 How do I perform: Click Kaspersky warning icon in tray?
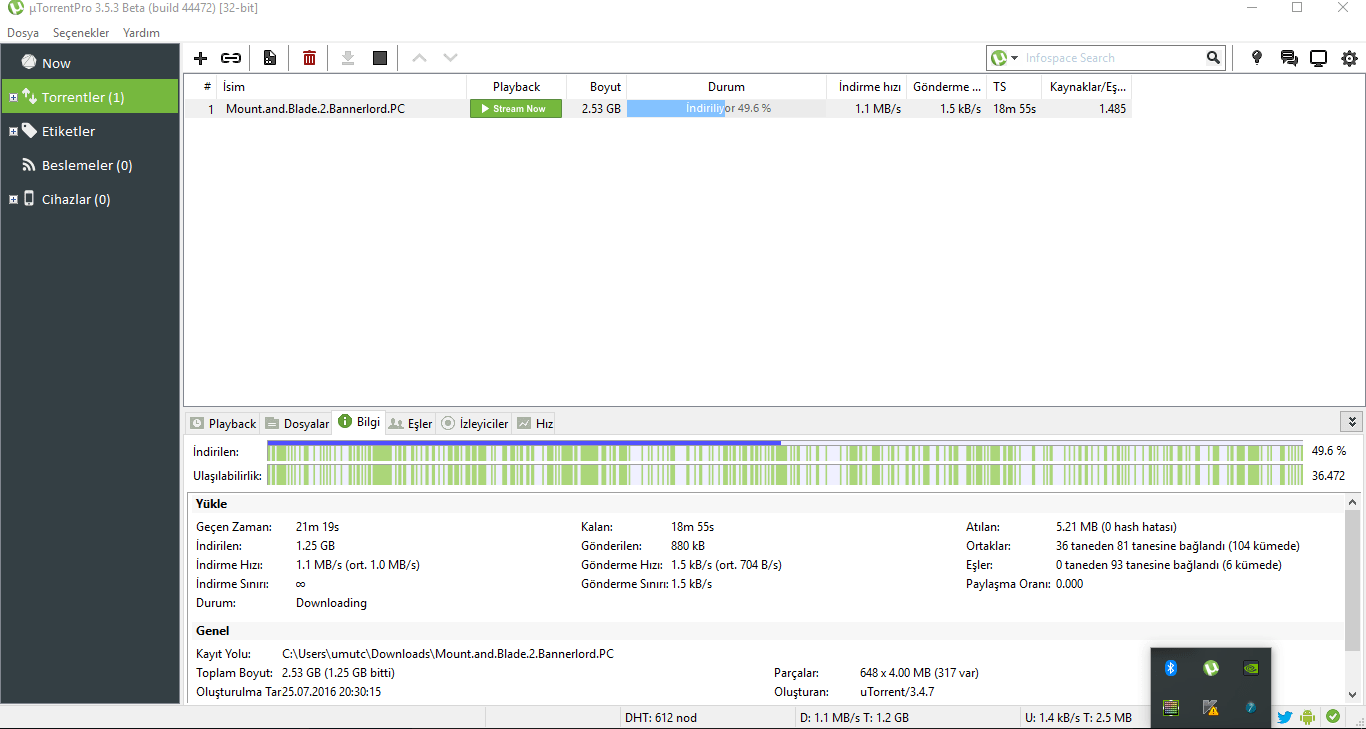(x=1211, y=708)
